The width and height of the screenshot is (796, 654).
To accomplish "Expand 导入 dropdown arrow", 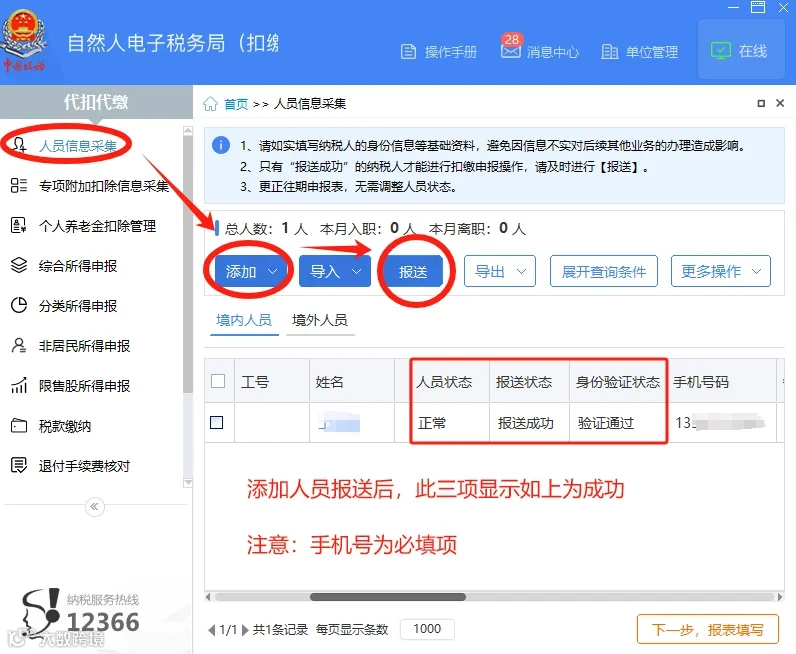I will tap(357, 272).
